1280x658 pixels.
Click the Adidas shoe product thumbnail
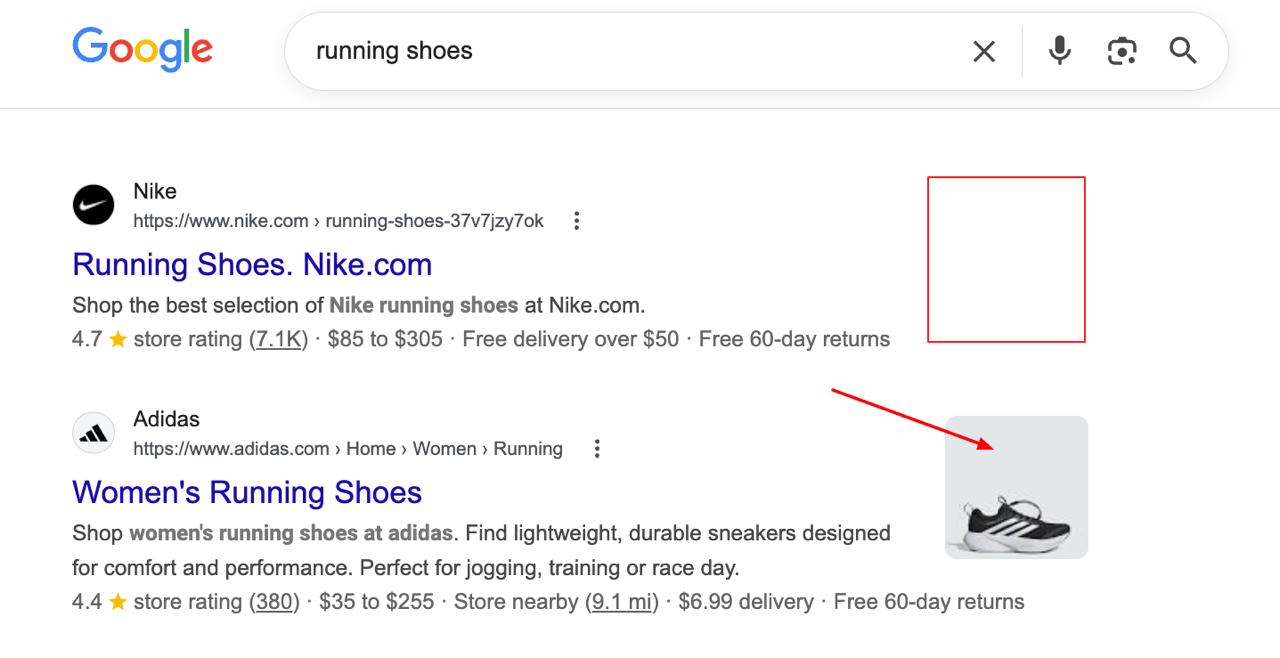pos(1016,488)
